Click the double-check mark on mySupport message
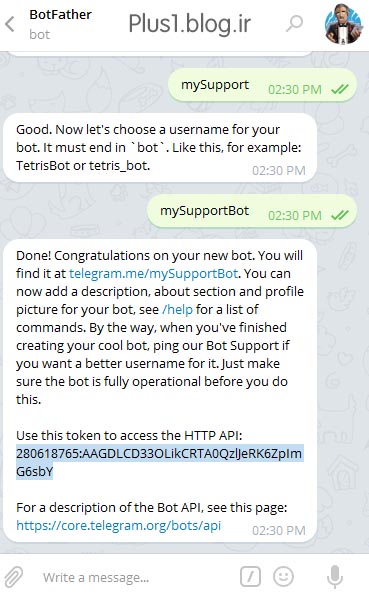369x600 pixels. tap(340, 90)
